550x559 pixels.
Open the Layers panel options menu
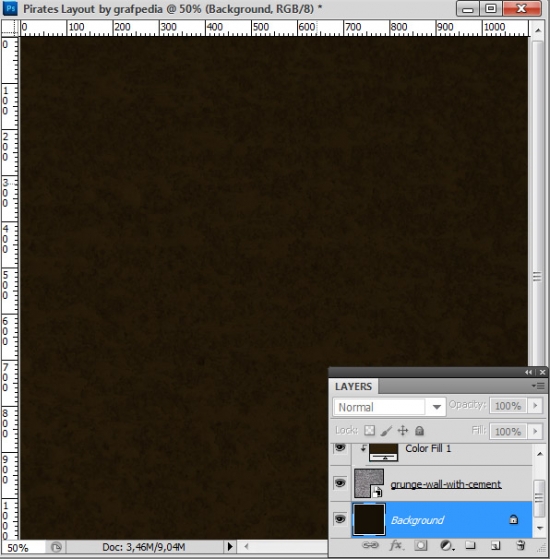click(x=538, y=386)
